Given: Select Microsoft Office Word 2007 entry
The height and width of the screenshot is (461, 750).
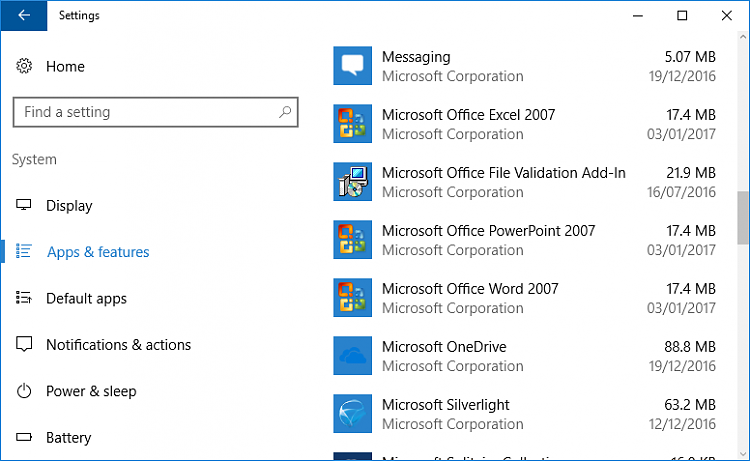Looking at the screenshot, I should [x=525, y=297].
